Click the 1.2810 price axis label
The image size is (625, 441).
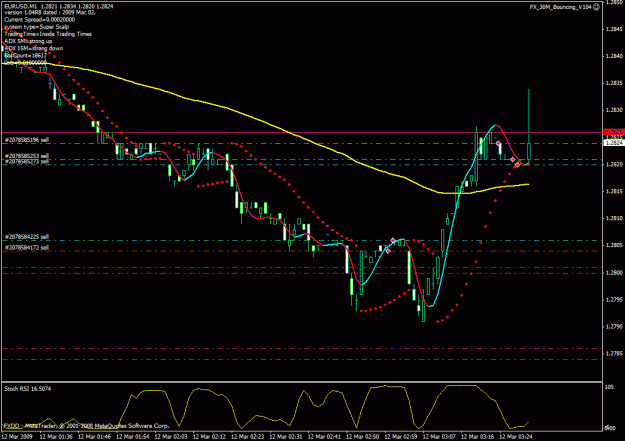[x=613, y=219]
